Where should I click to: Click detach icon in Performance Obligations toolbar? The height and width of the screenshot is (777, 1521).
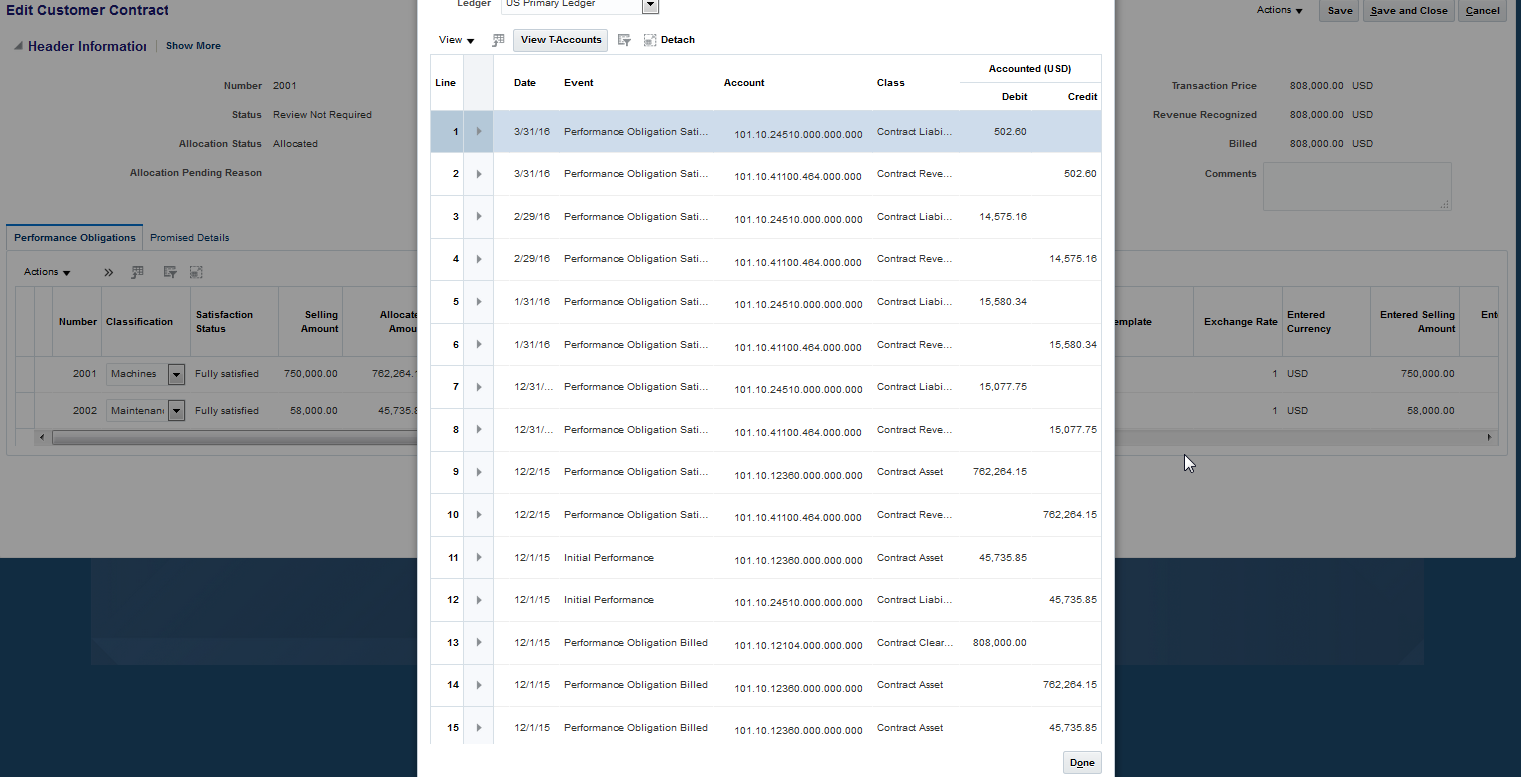[196, 272]
